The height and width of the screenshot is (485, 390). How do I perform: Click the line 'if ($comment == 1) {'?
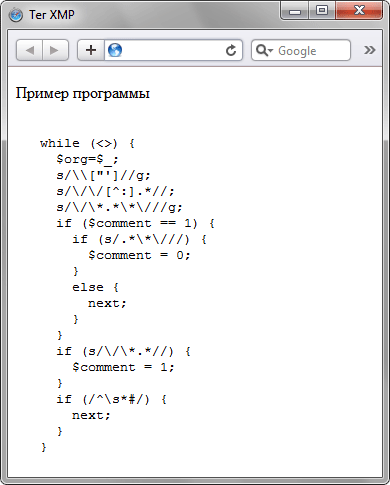[135, 223]
